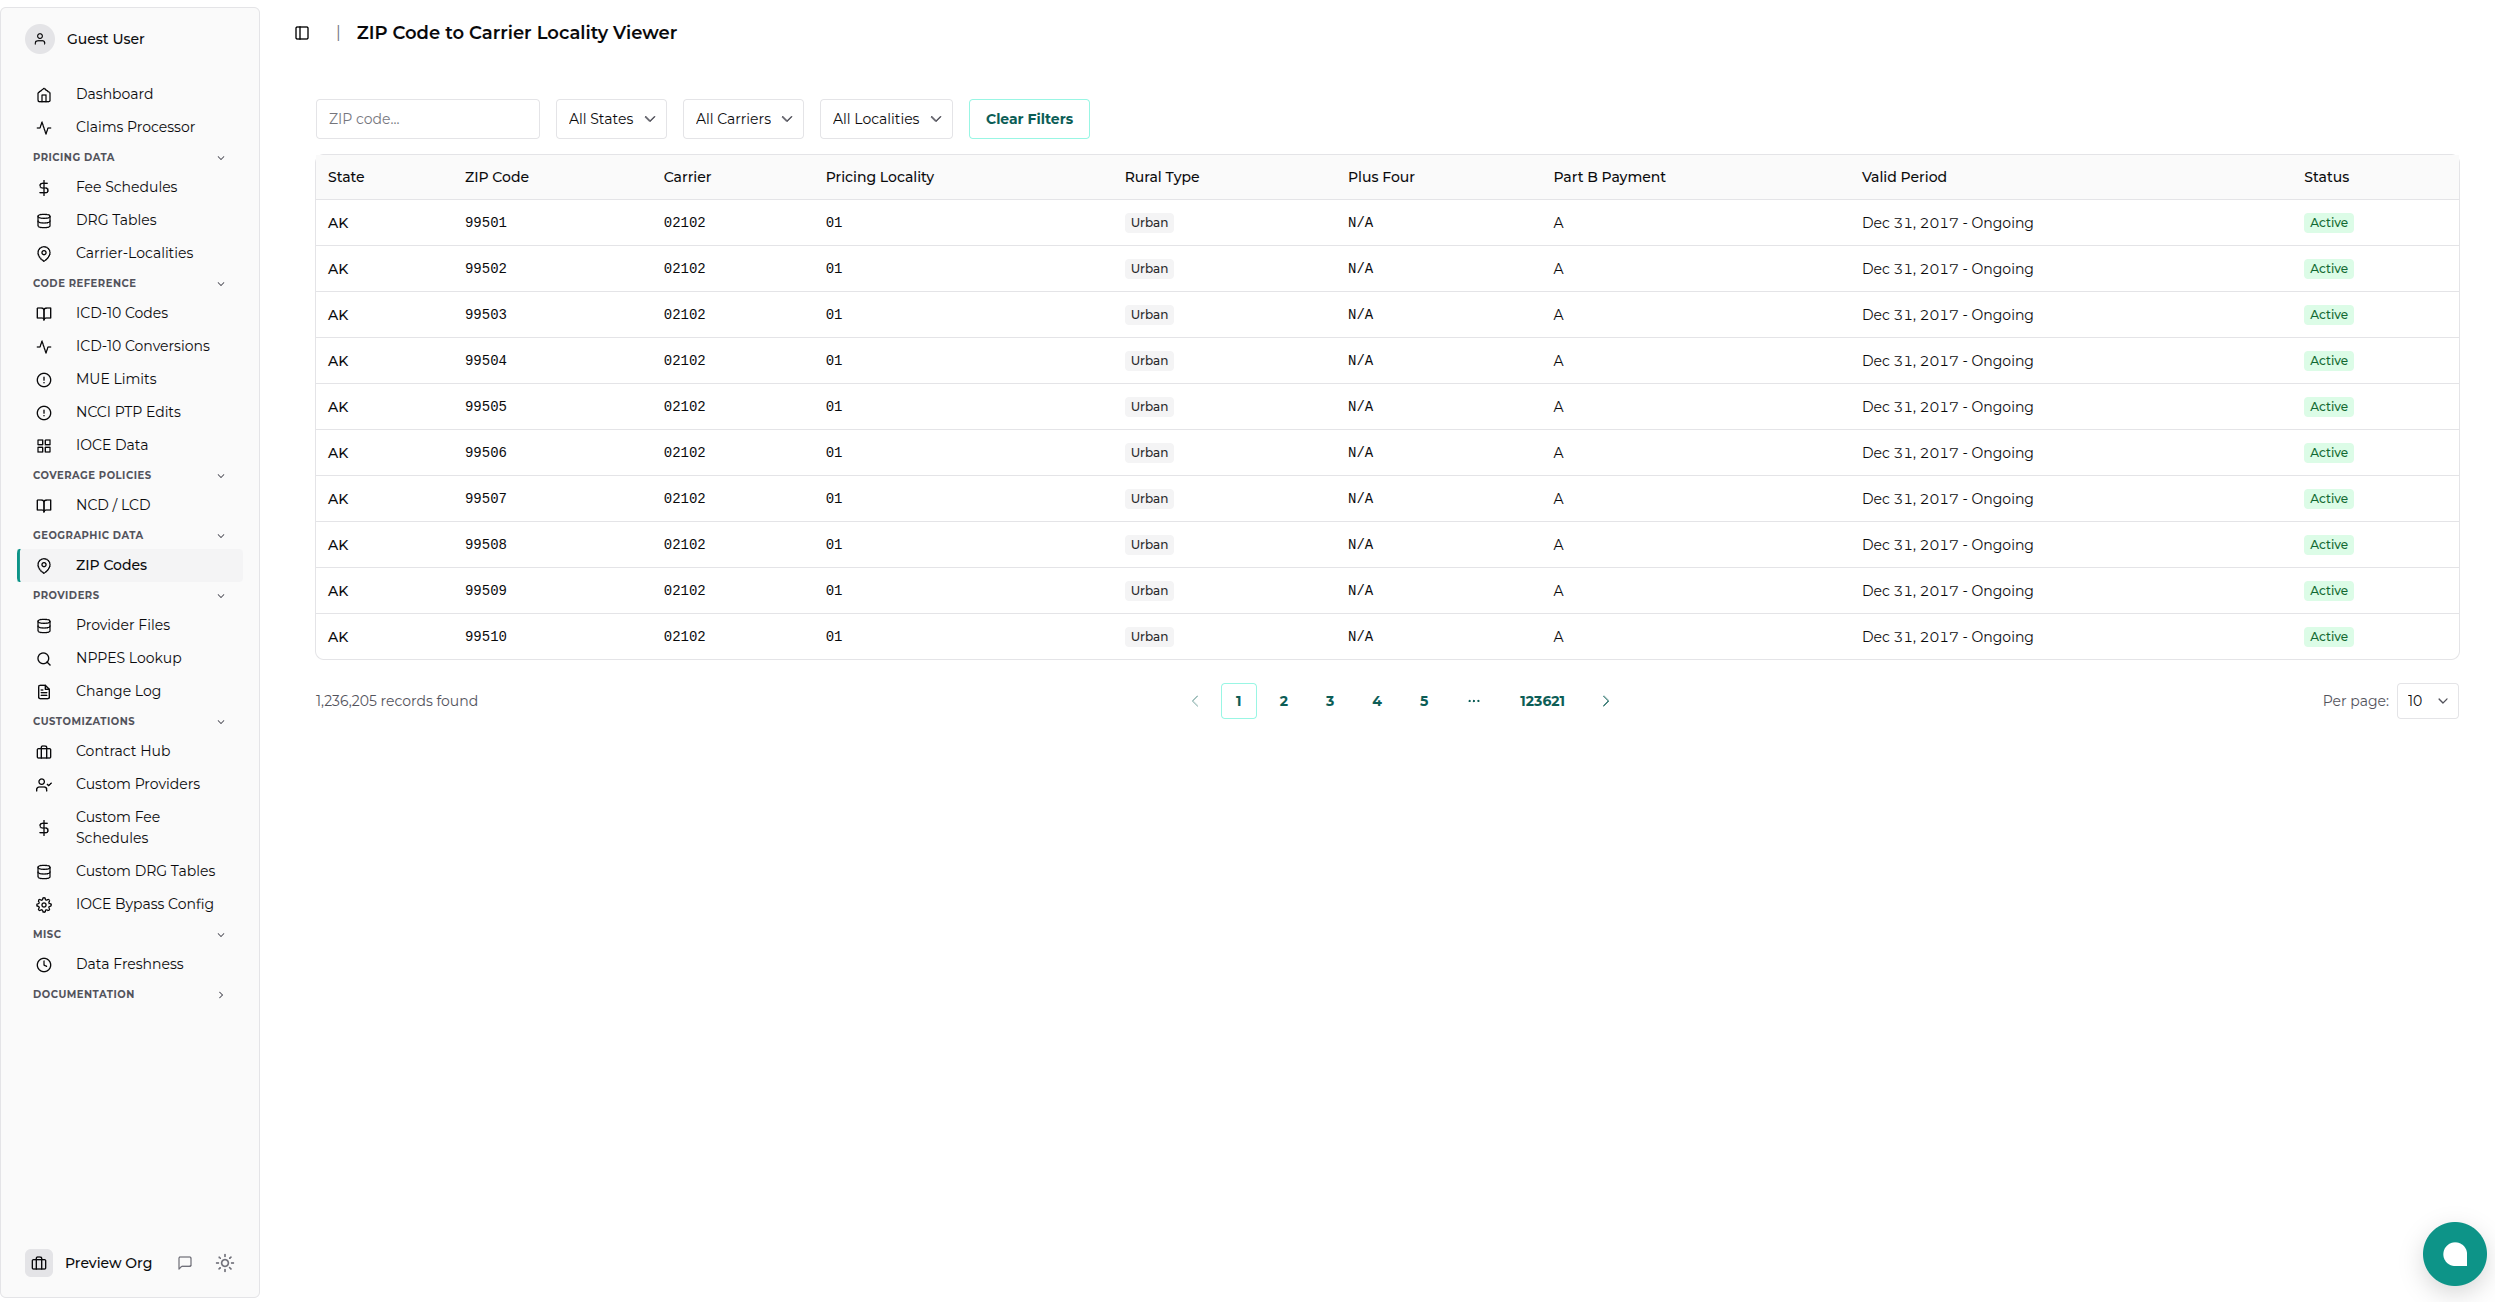Click the Guest User avatar icon
2495x1302 pixels.
[40, 39]
